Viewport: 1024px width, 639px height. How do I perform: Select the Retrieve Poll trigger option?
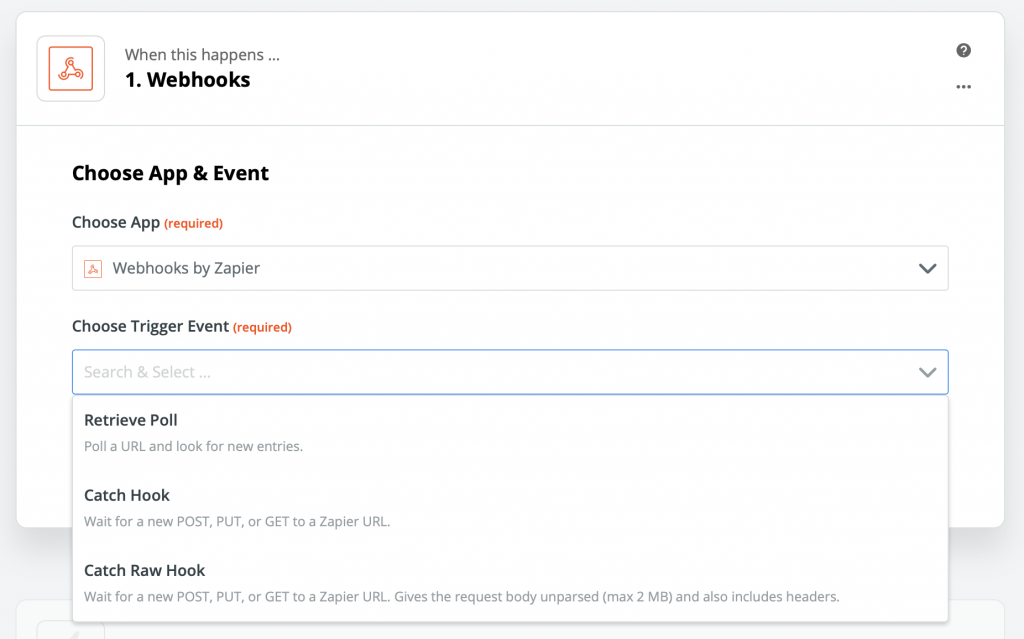click(x=510, y=433)
